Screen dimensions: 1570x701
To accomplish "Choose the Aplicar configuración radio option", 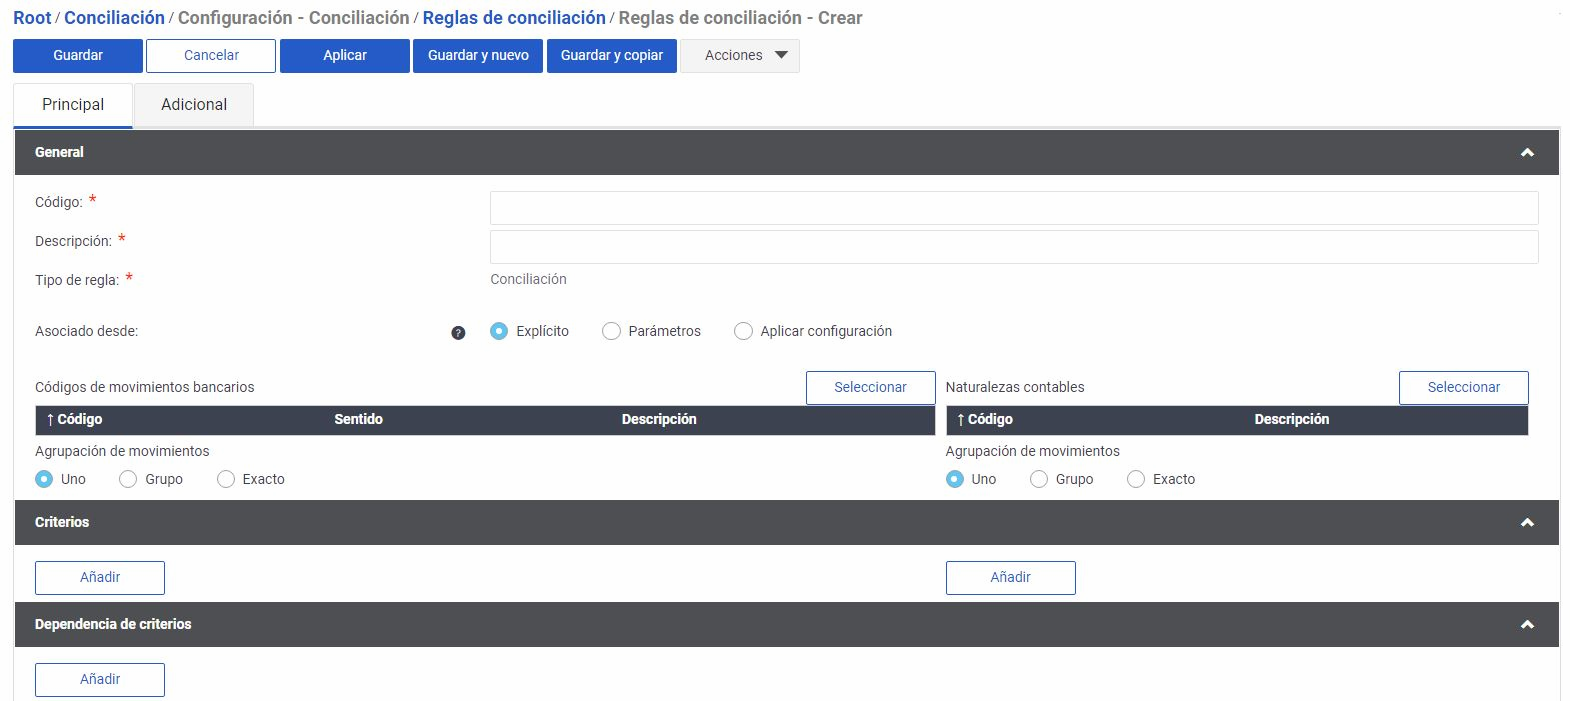I will pos(743,332).
